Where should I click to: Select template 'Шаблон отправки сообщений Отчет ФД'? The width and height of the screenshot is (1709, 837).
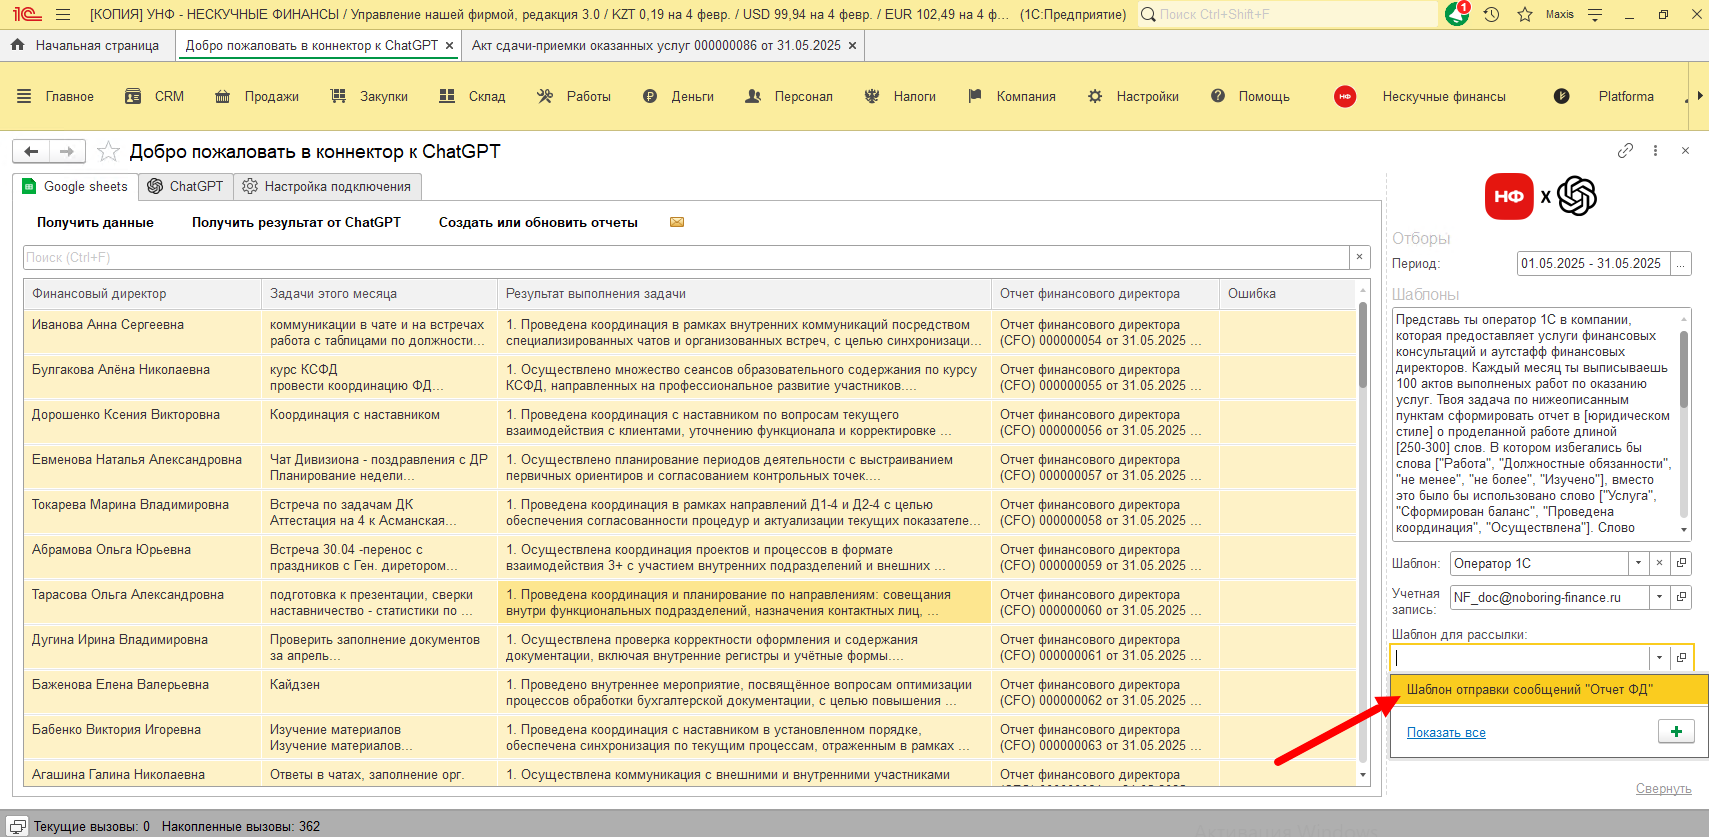(1529, 690)
